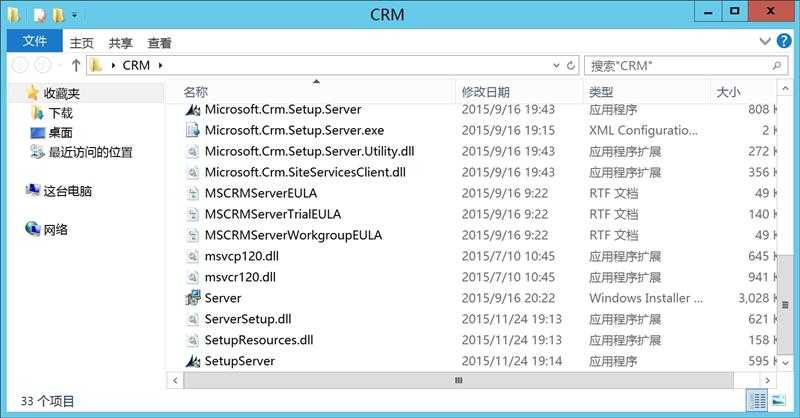Screen dimensions: 800x418
Task: Select the Microsoft.Crm.Setup.Server application icon
Action: tap(193, 109)
